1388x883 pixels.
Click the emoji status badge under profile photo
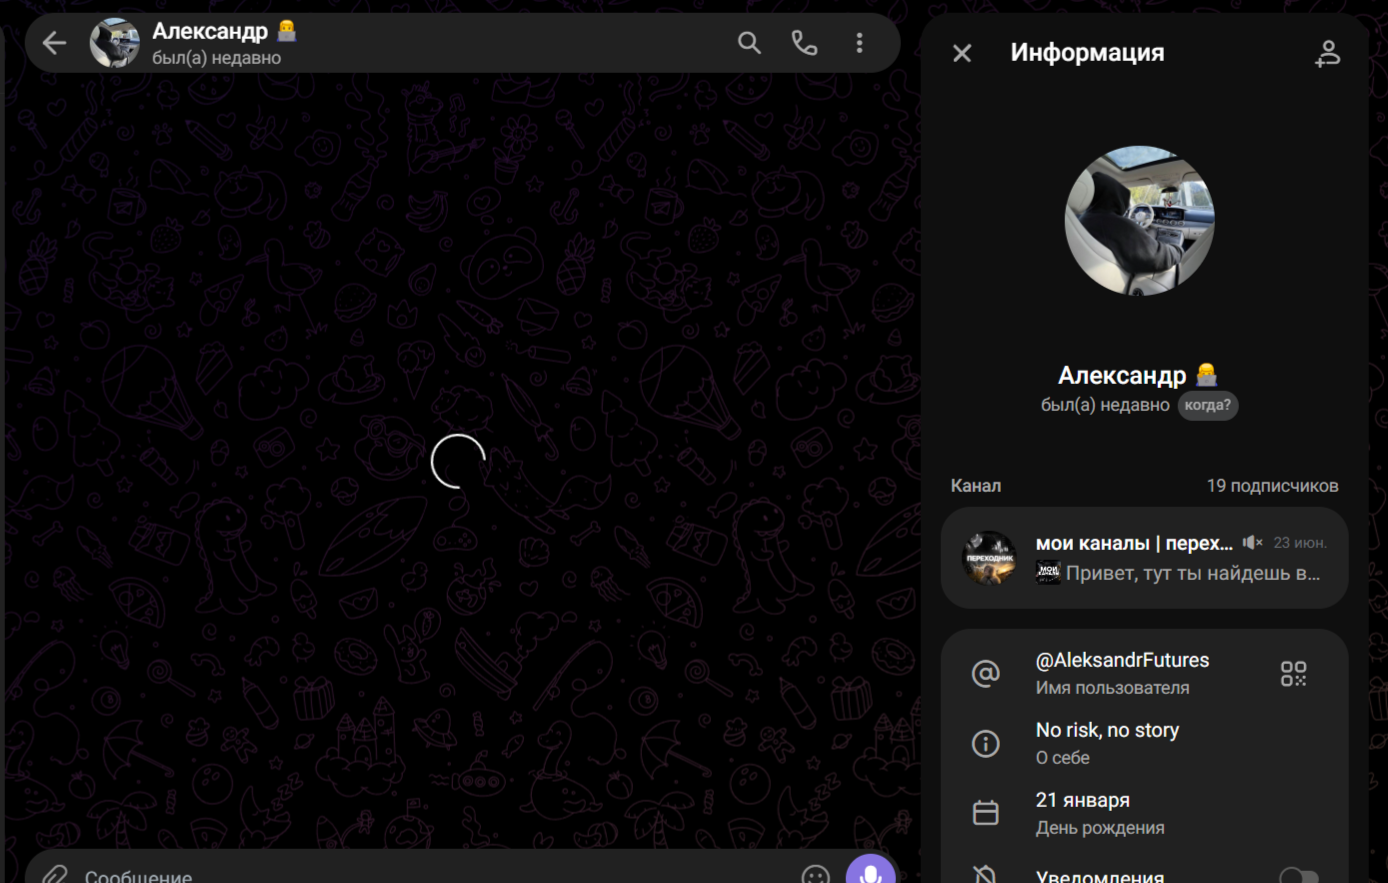coord(1207,374)
